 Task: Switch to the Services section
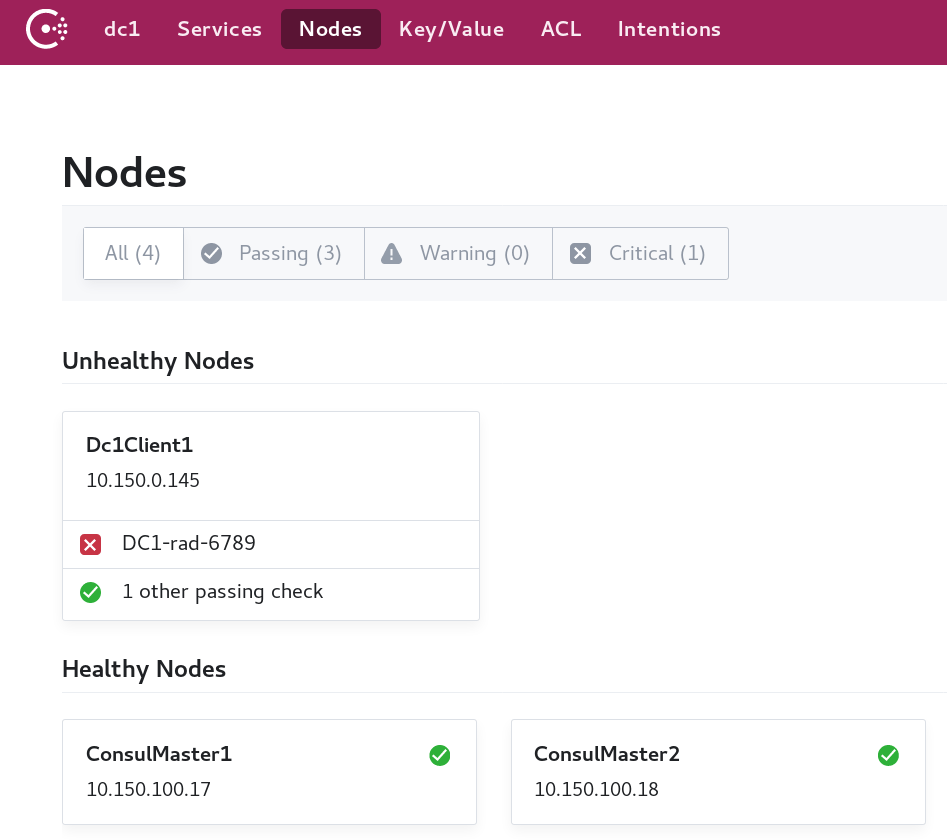(219, 29)
